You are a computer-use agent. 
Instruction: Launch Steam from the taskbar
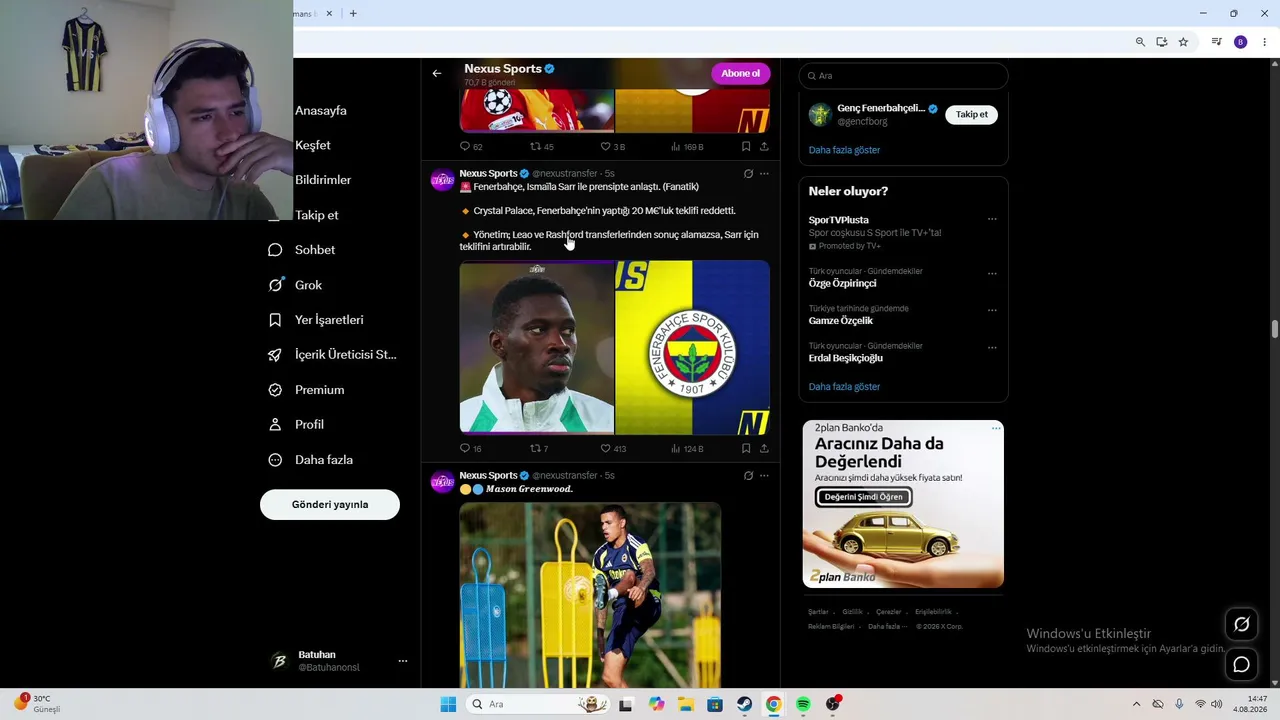coord(744,704)
